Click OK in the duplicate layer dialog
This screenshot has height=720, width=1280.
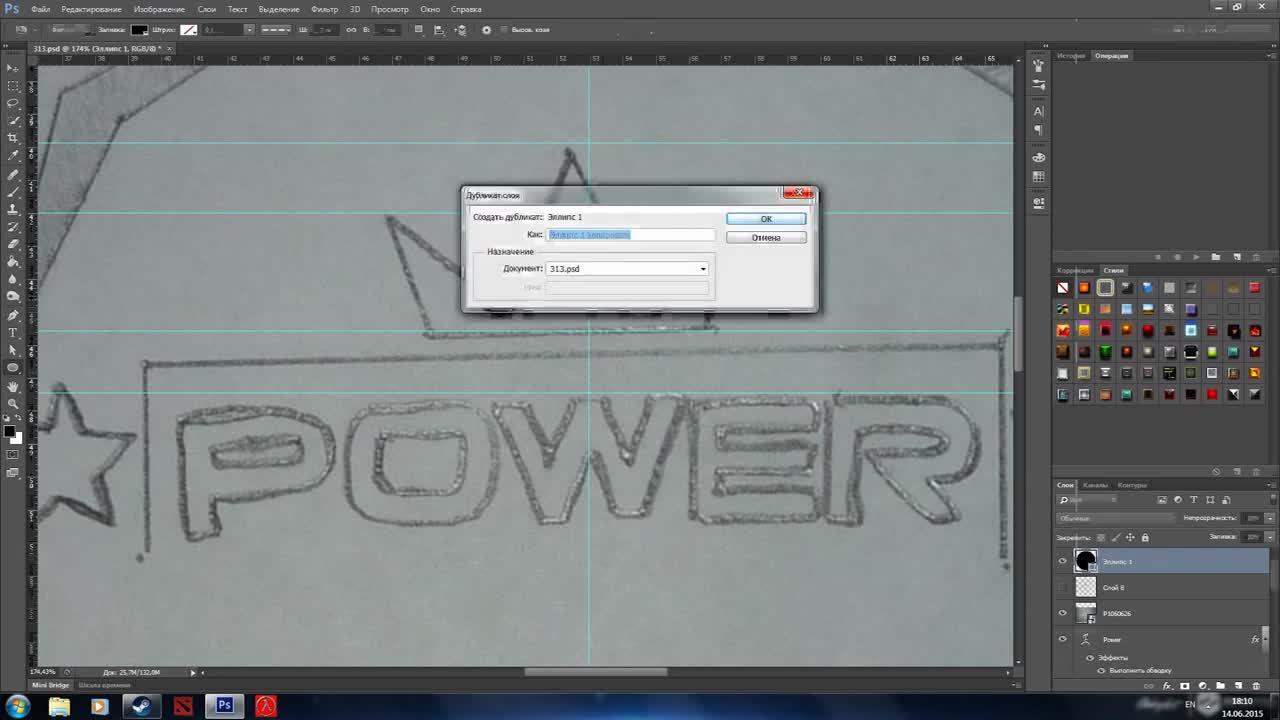[x=766, y=219]
